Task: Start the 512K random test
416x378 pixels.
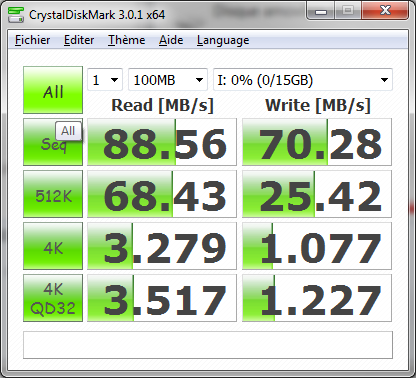Action: click(53, 194)
